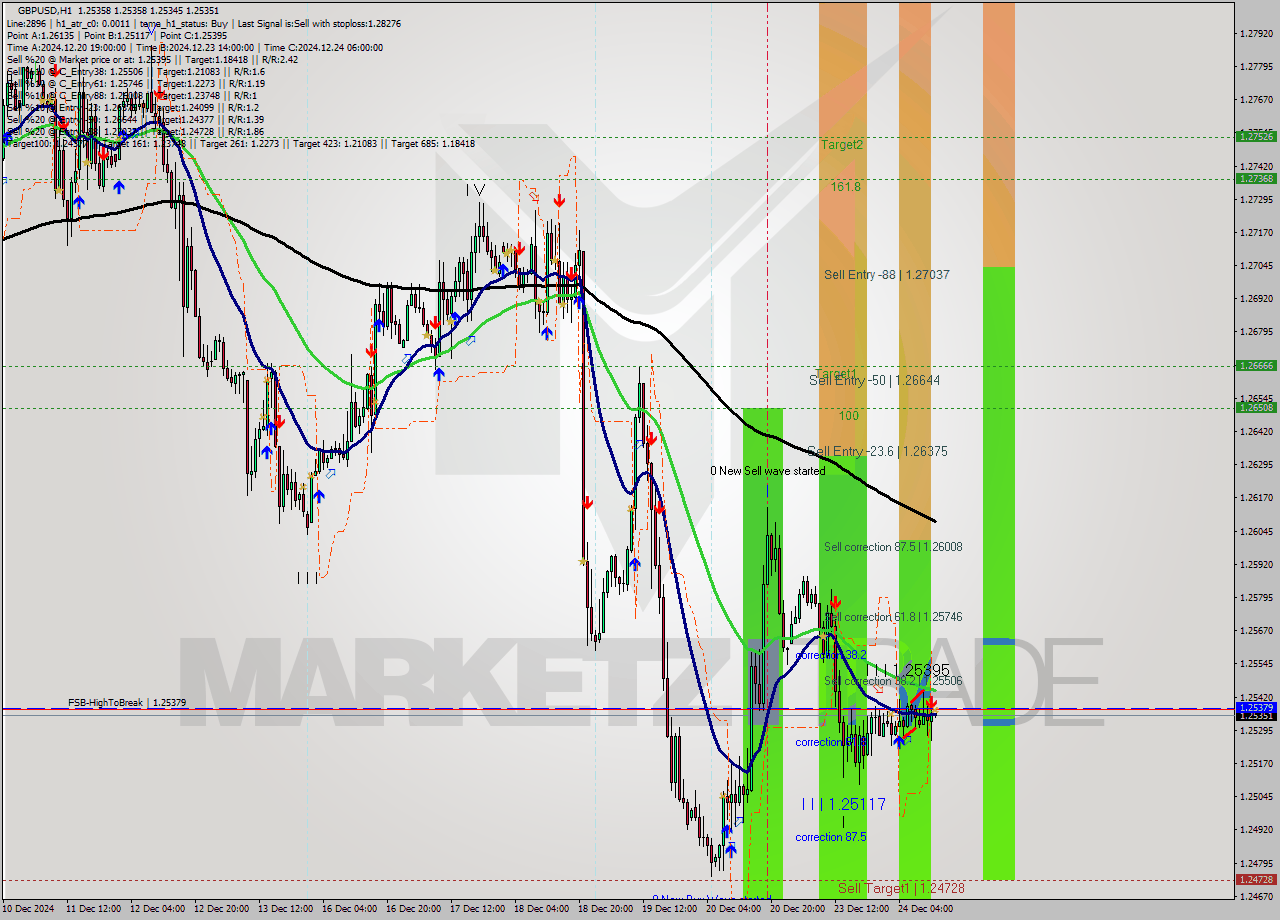Click the blue 1.25379 price tag
The image size is (1280, 920).
coord(1255,707)
